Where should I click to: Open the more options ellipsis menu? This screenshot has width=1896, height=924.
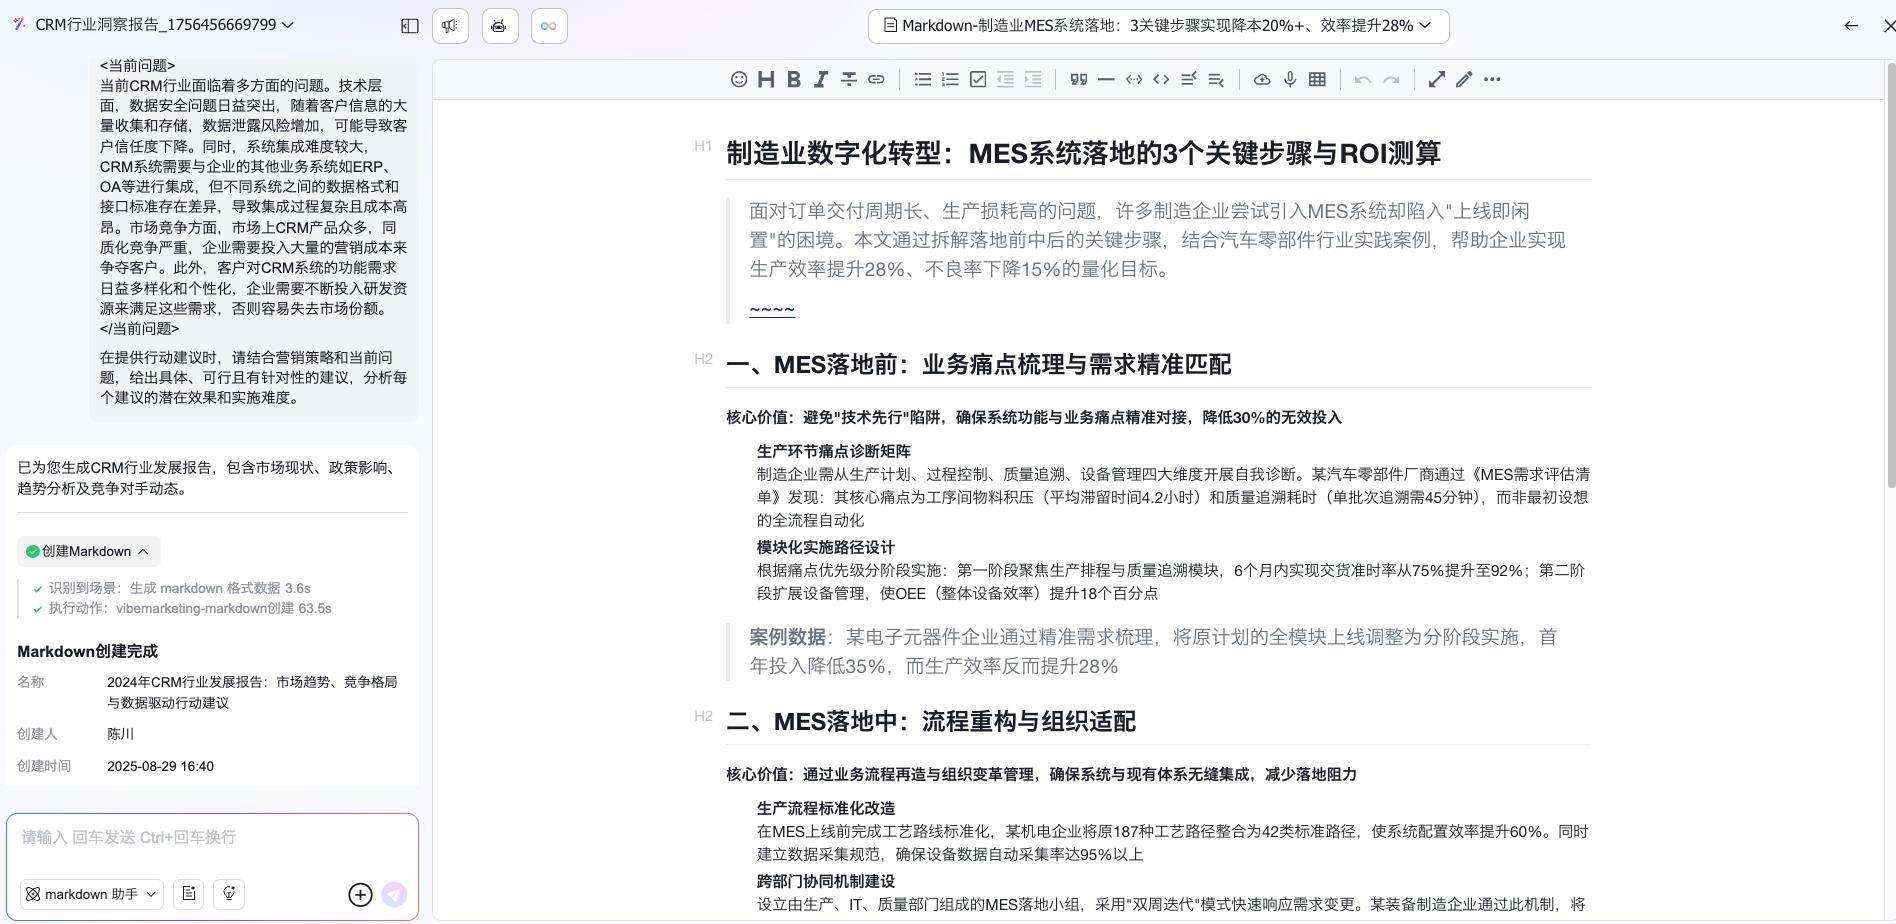point(1492,79)
